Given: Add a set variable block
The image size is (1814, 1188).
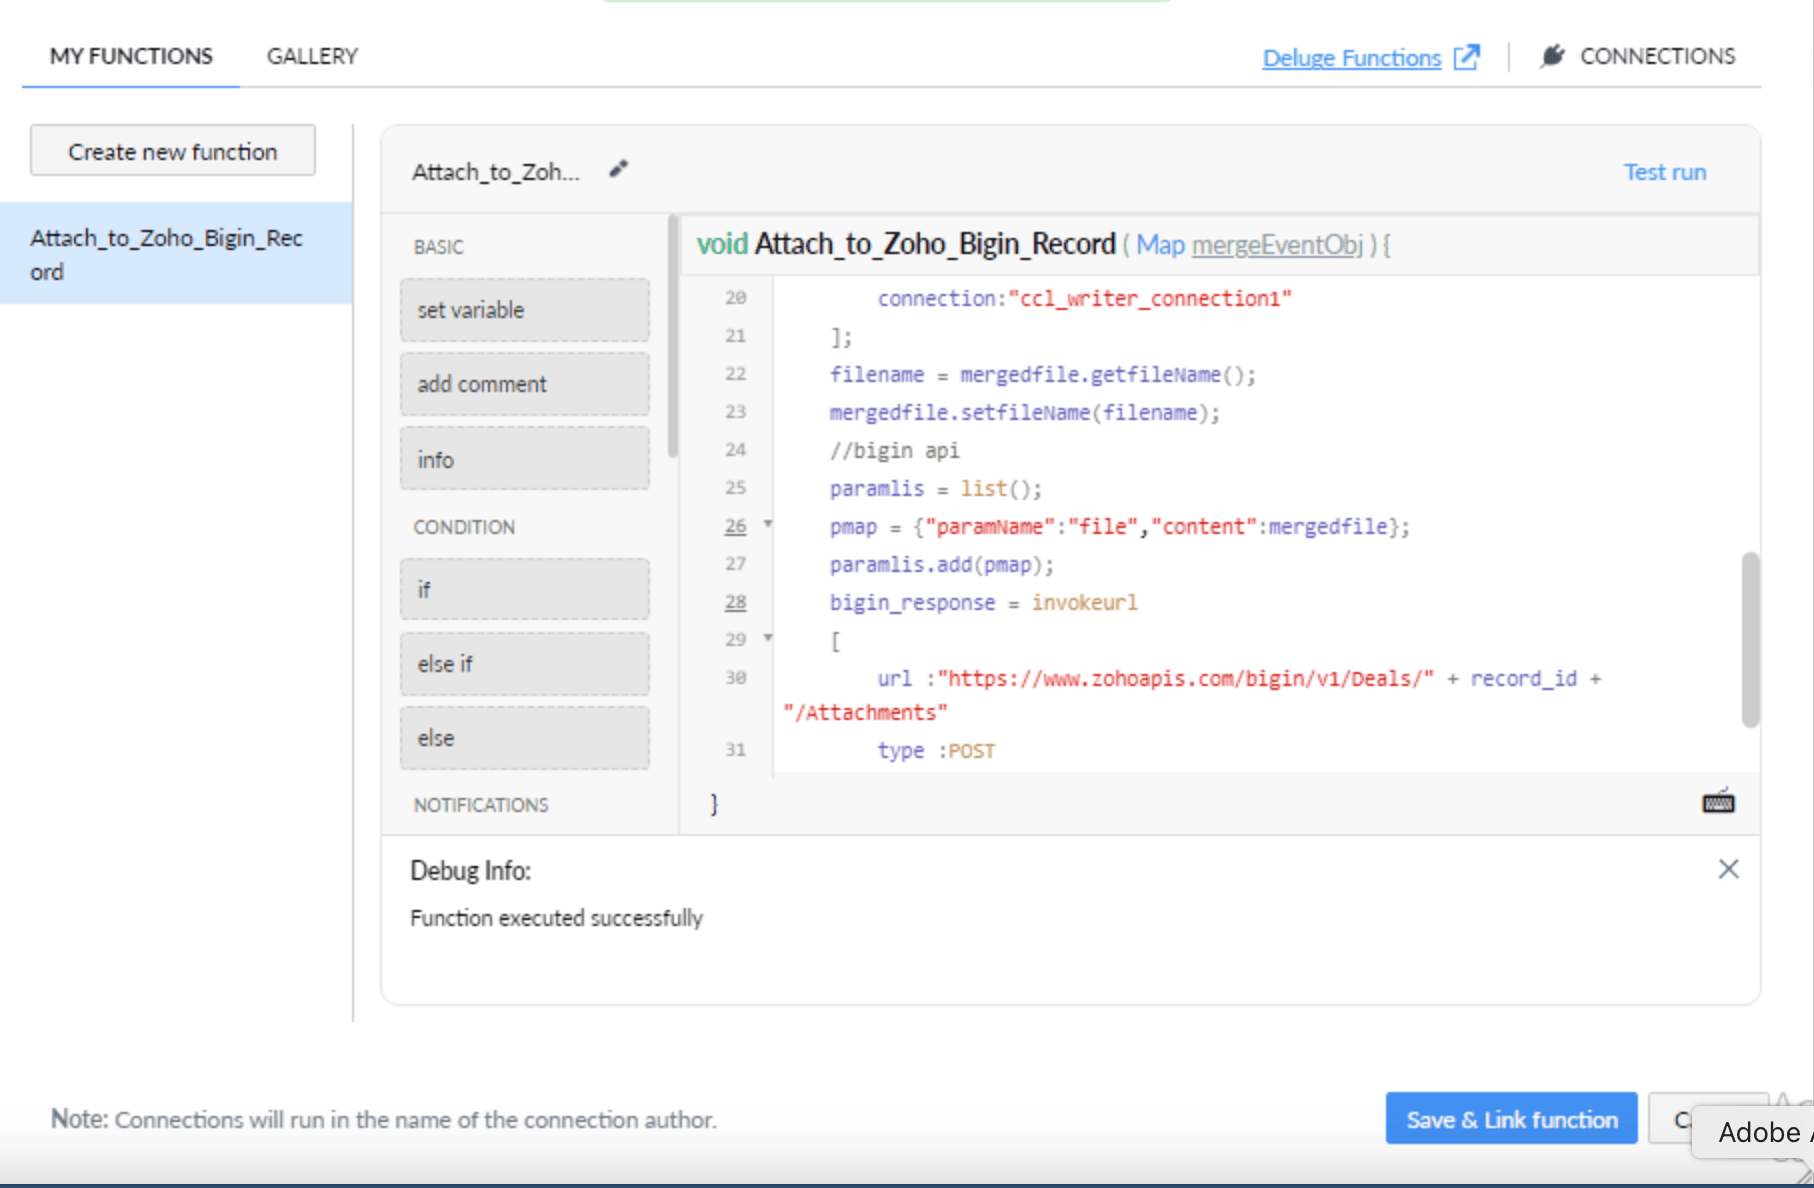Looking at the screenshot, I should click(x=525, y=310).
